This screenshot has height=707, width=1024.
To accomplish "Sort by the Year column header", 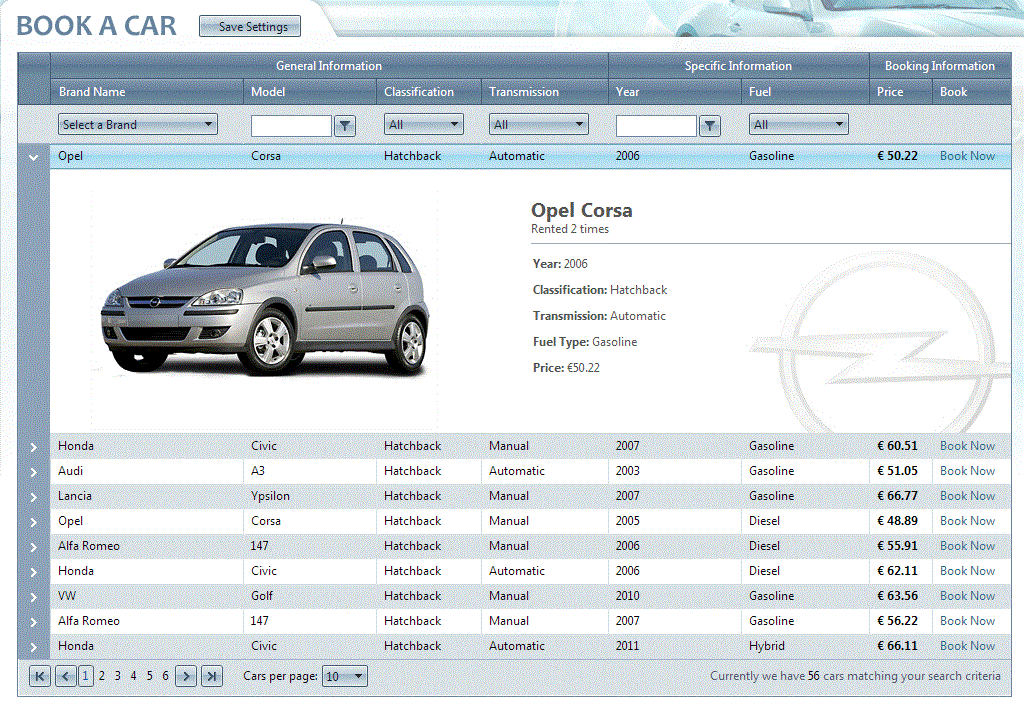I will (628, 92).
